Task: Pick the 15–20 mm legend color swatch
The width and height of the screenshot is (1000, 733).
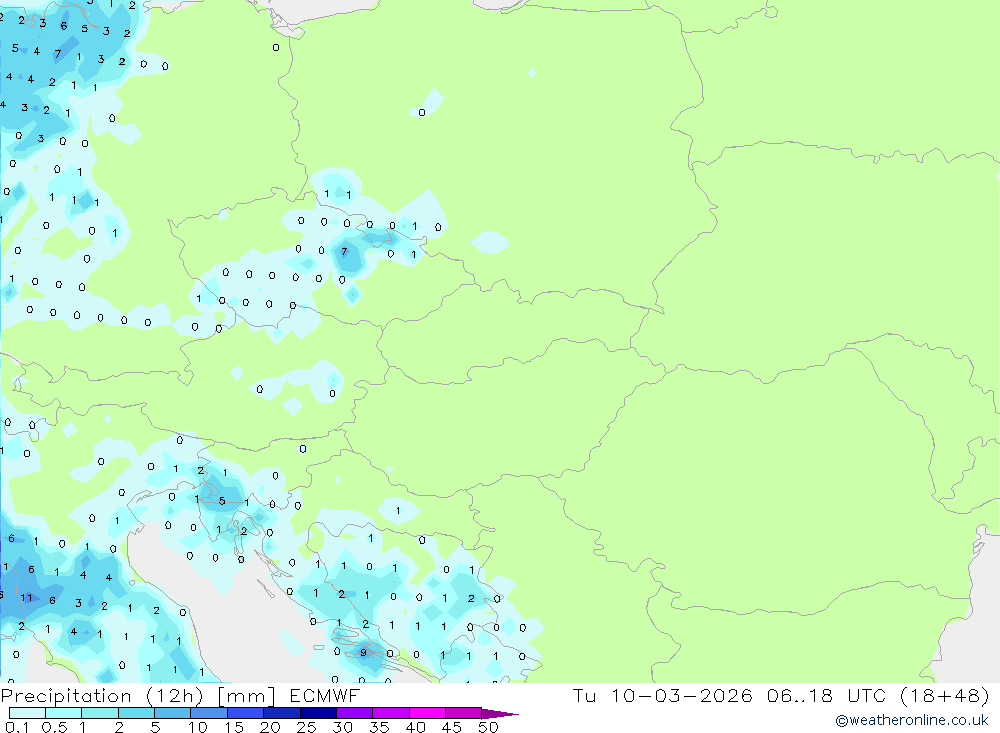Action: pos(246,713)
